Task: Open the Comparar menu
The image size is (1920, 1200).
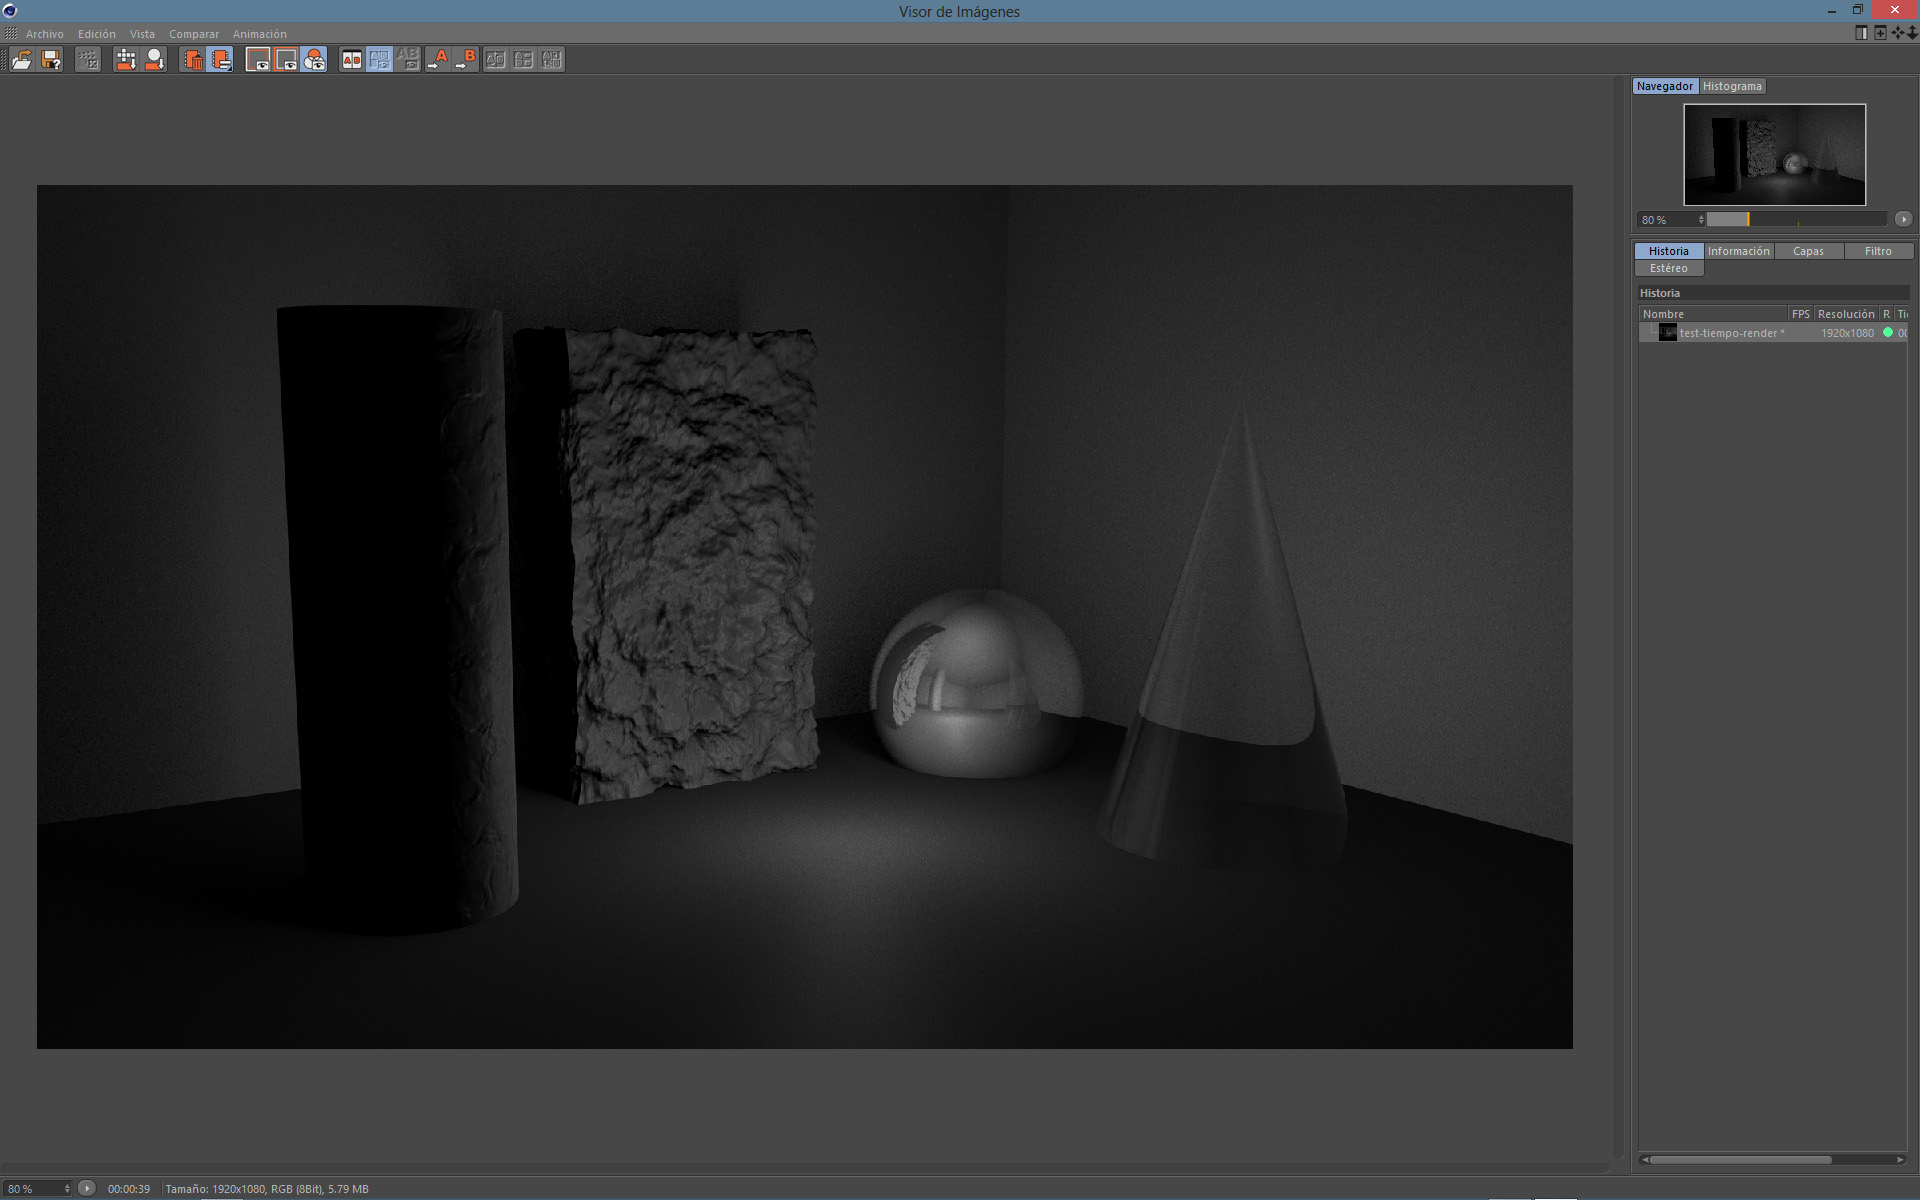Action: (193, 34)
